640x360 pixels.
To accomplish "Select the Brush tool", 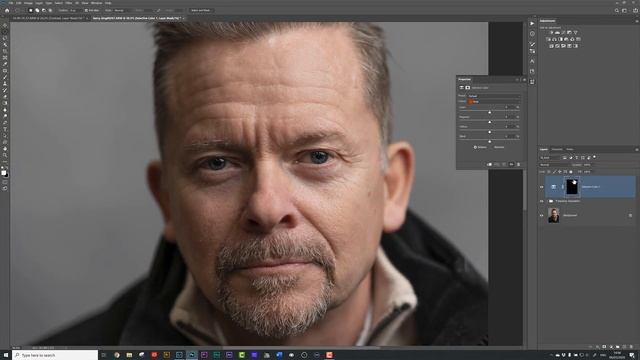I will pos(5,77).
